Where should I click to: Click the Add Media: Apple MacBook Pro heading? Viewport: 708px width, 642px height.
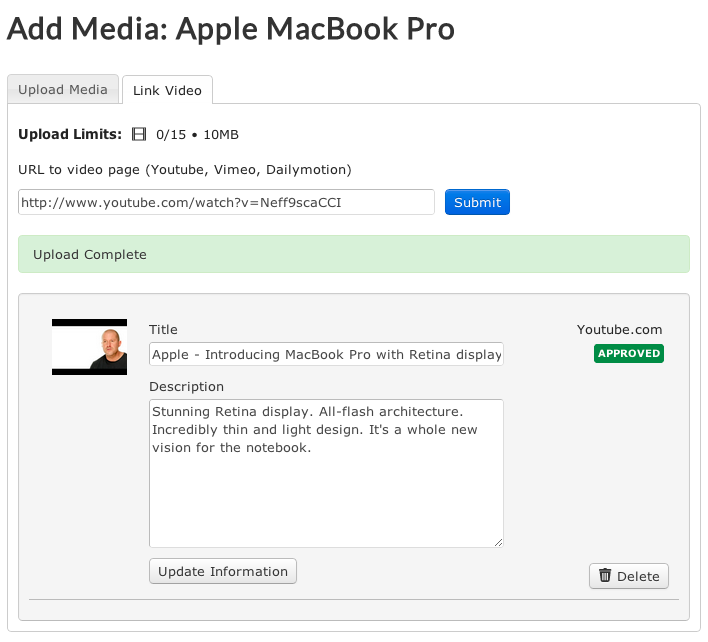click(x=231, y=30)
